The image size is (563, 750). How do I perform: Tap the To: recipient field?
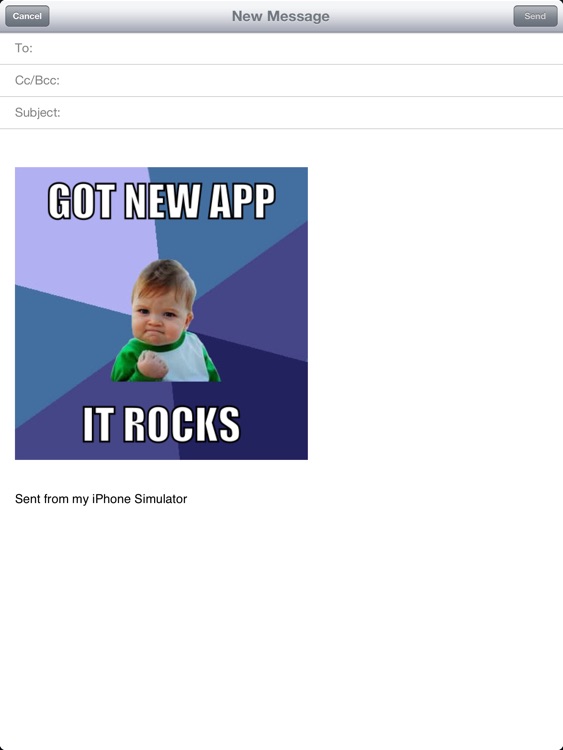tap(281, 48)
